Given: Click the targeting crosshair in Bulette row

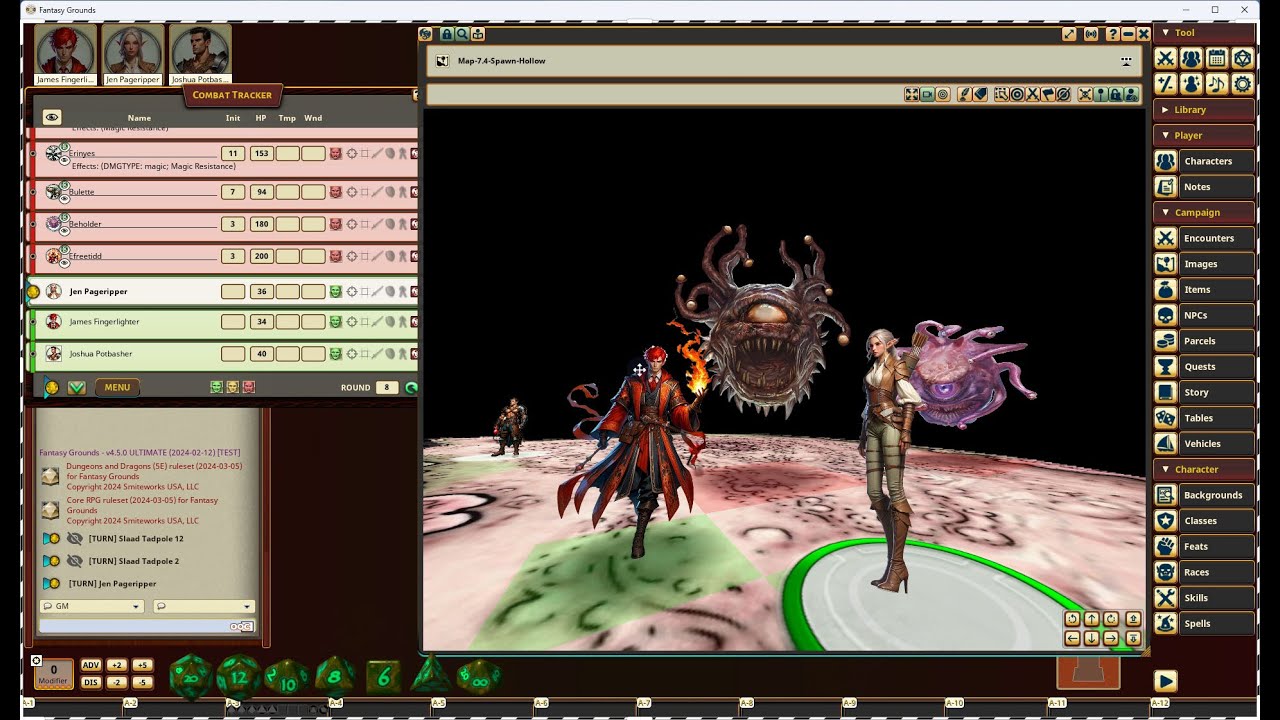Looking at the screenshot, I should (352, 192).
